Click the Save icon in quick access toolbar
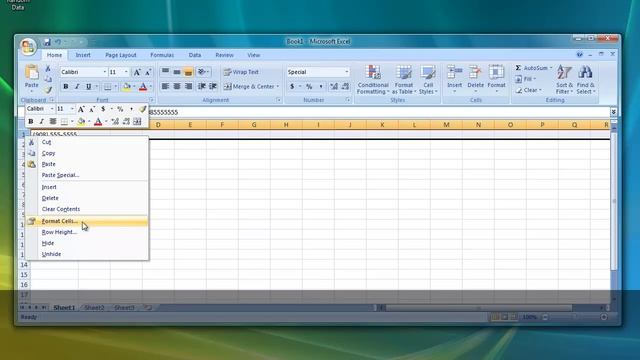 (x=47, y=42)
